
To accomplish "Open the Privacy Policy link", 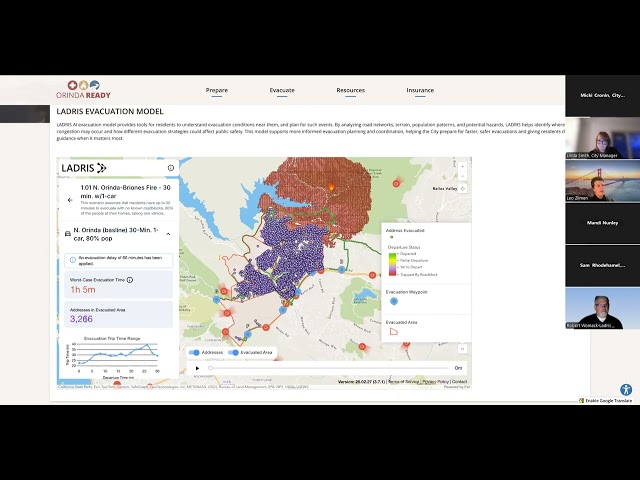I will pos(435,382).
